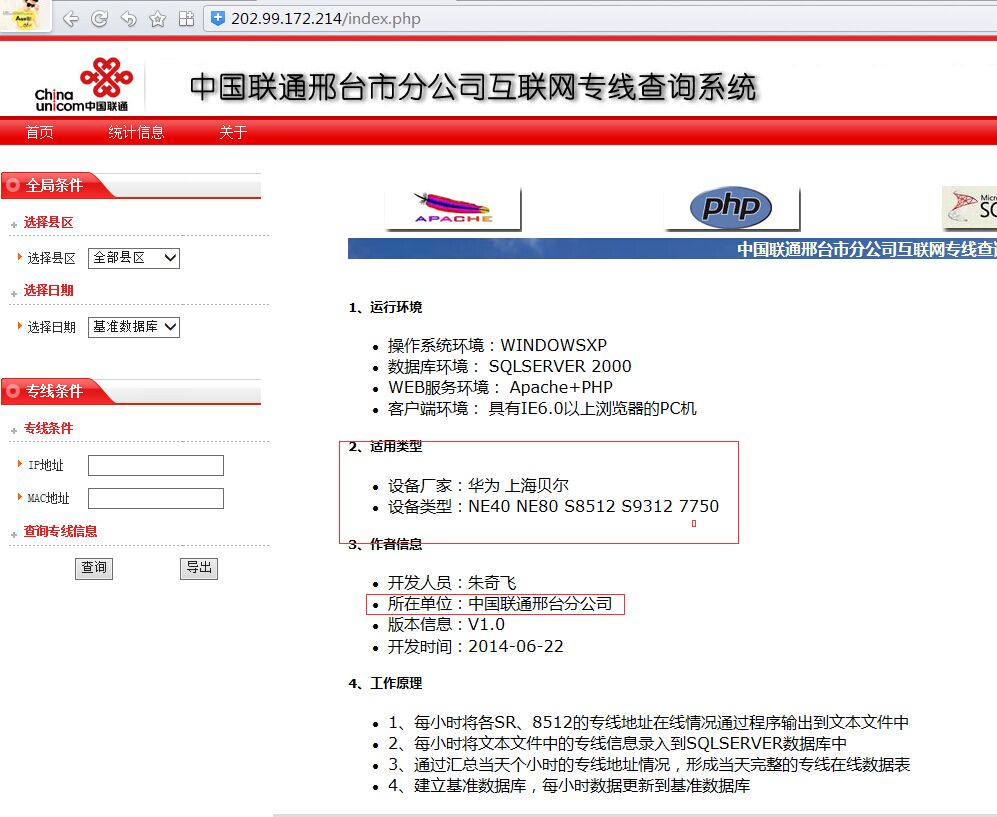Click the text 开发时间：2014-06-22

pyautogui.click(x=476, y=647)
